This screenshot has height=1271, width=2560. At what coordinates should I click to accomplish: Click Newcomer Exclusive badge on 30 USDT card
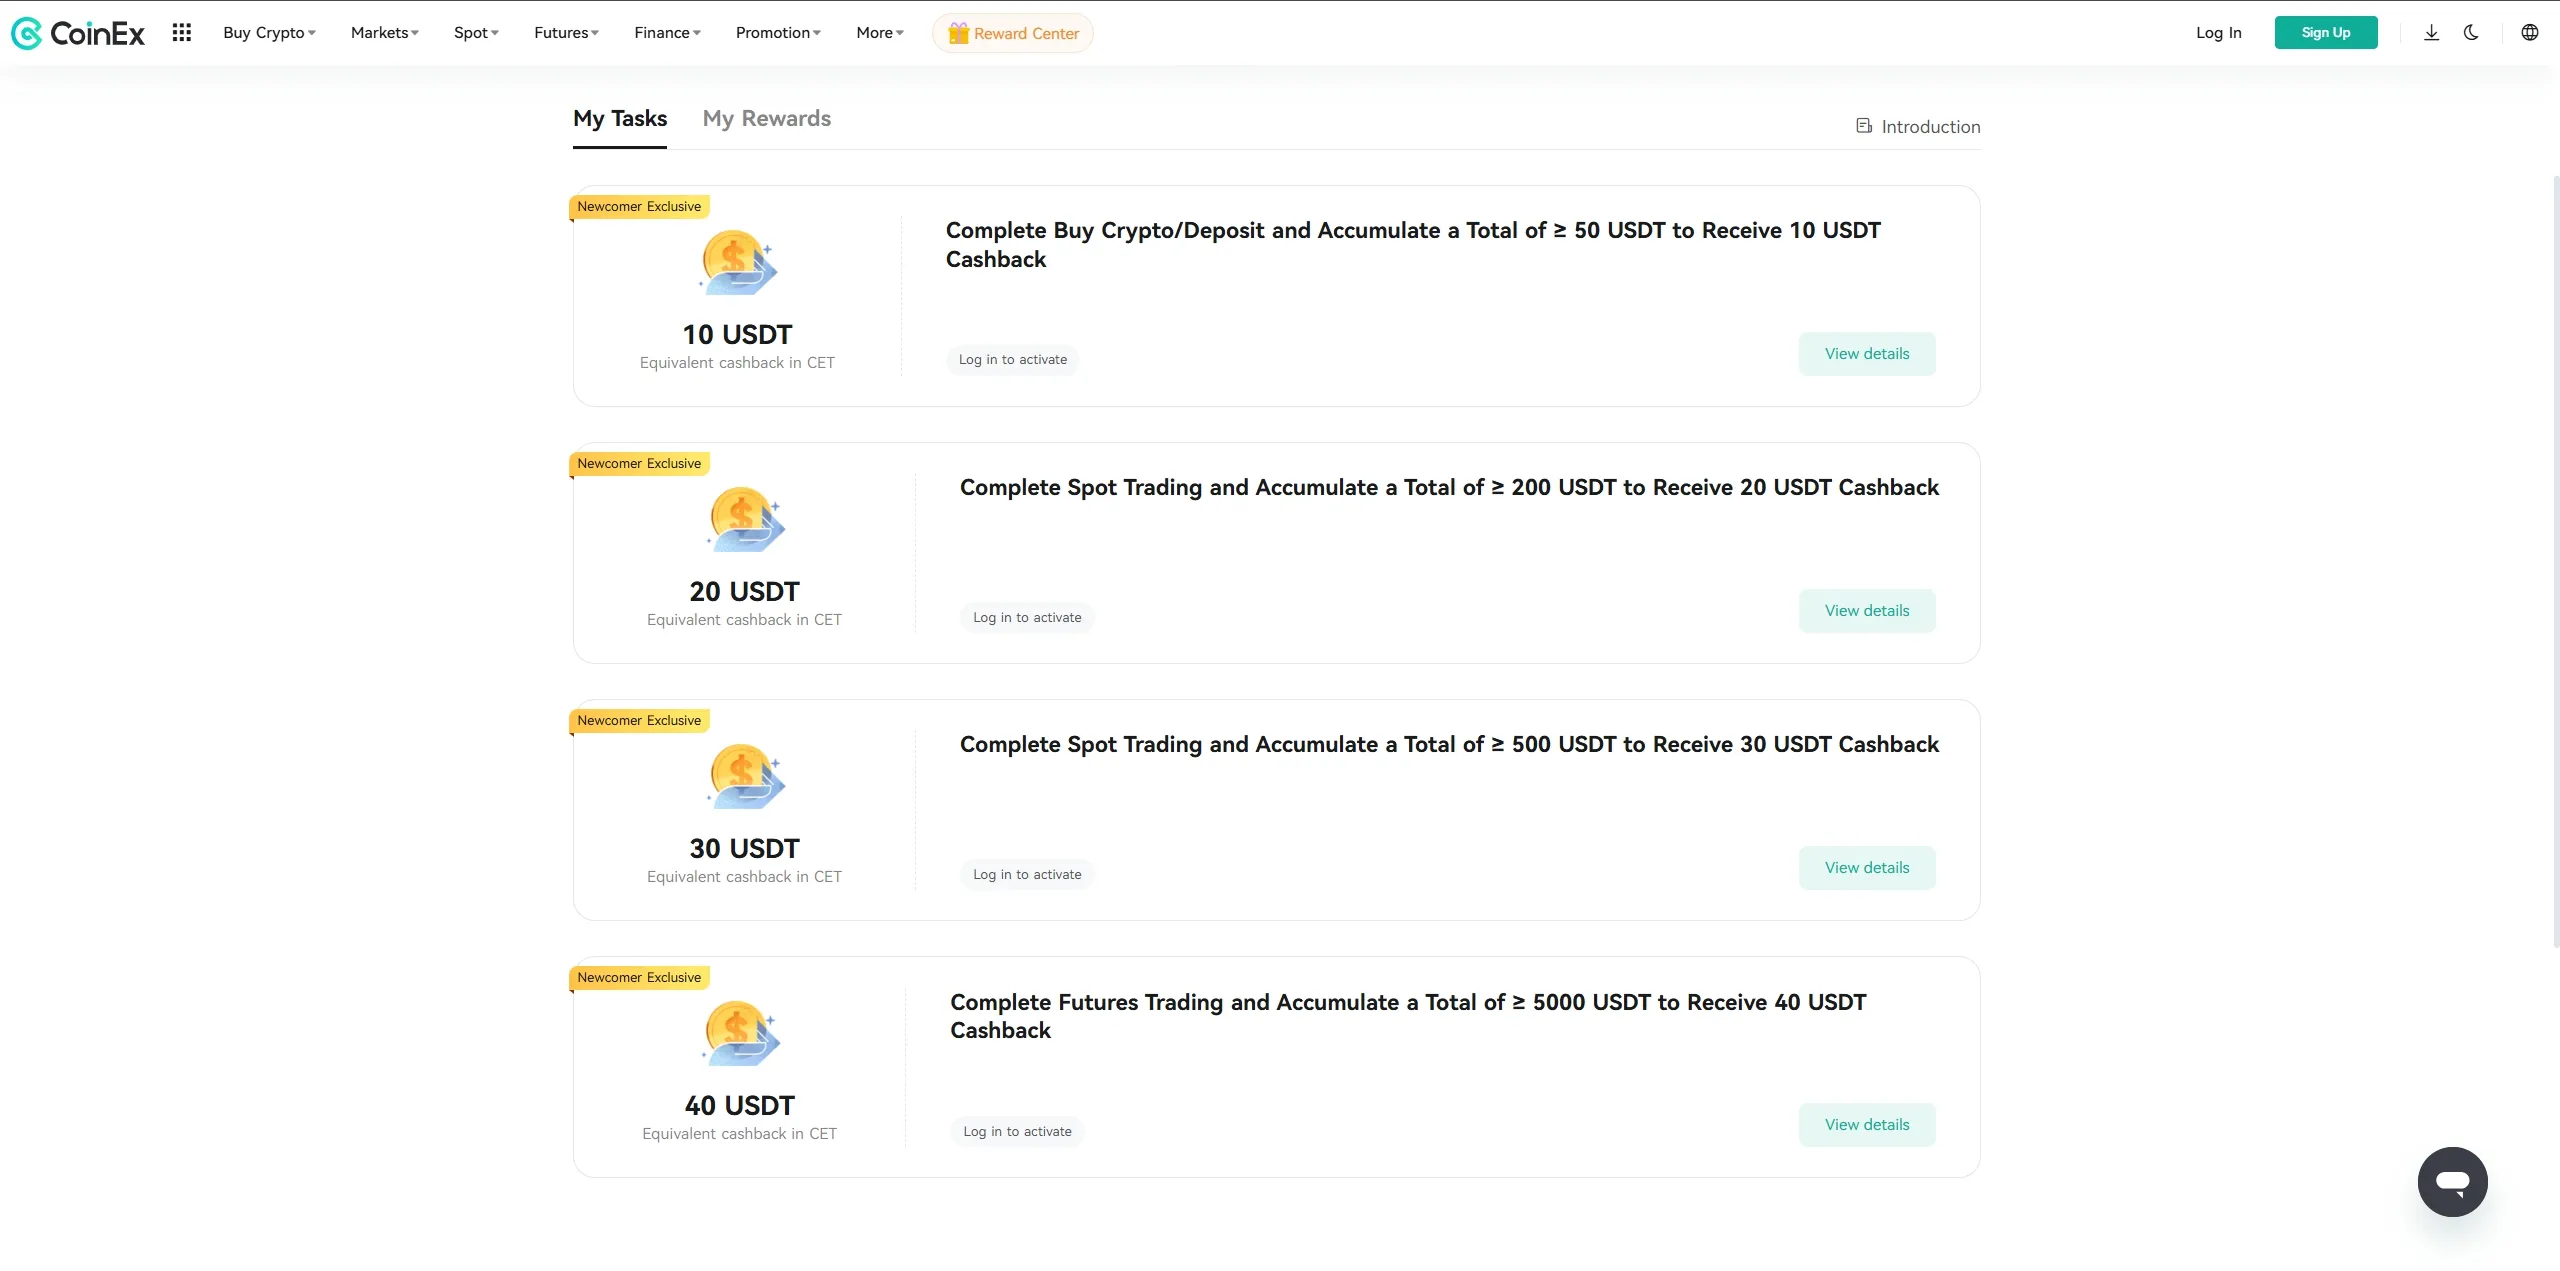(x=639, y=721)
